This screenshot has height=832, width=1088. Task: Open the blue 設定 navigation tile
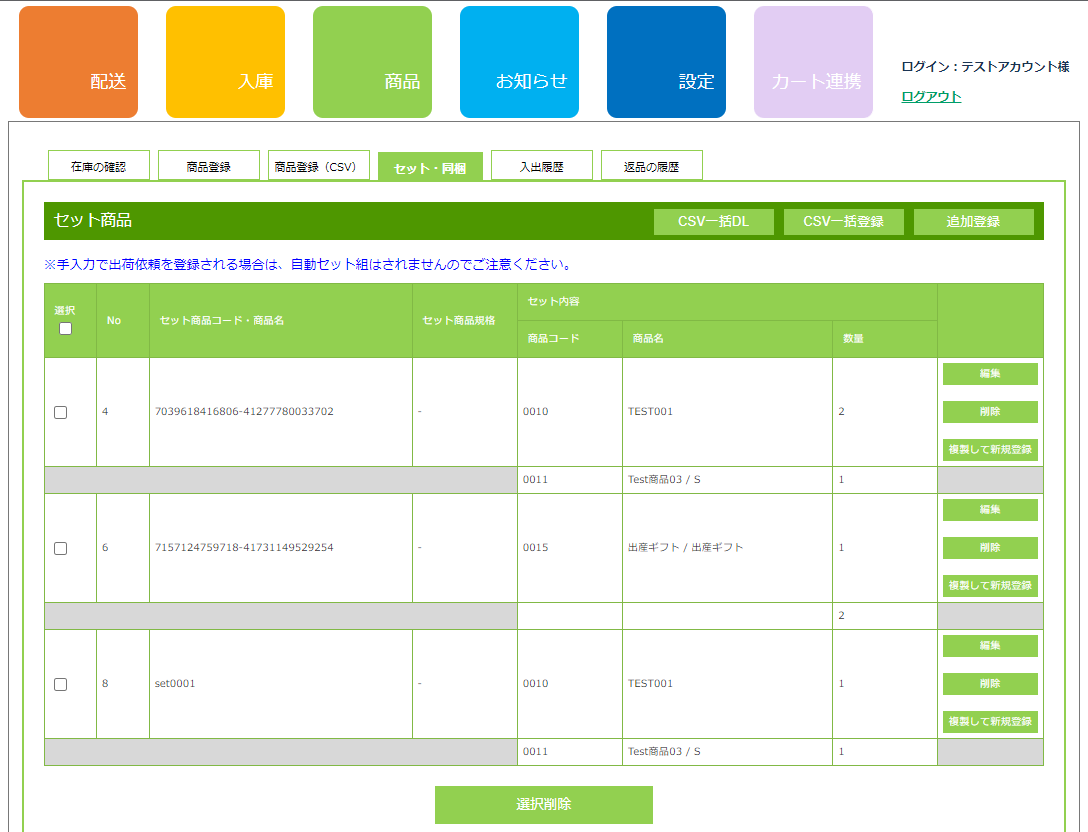click(x=666, y=62)
